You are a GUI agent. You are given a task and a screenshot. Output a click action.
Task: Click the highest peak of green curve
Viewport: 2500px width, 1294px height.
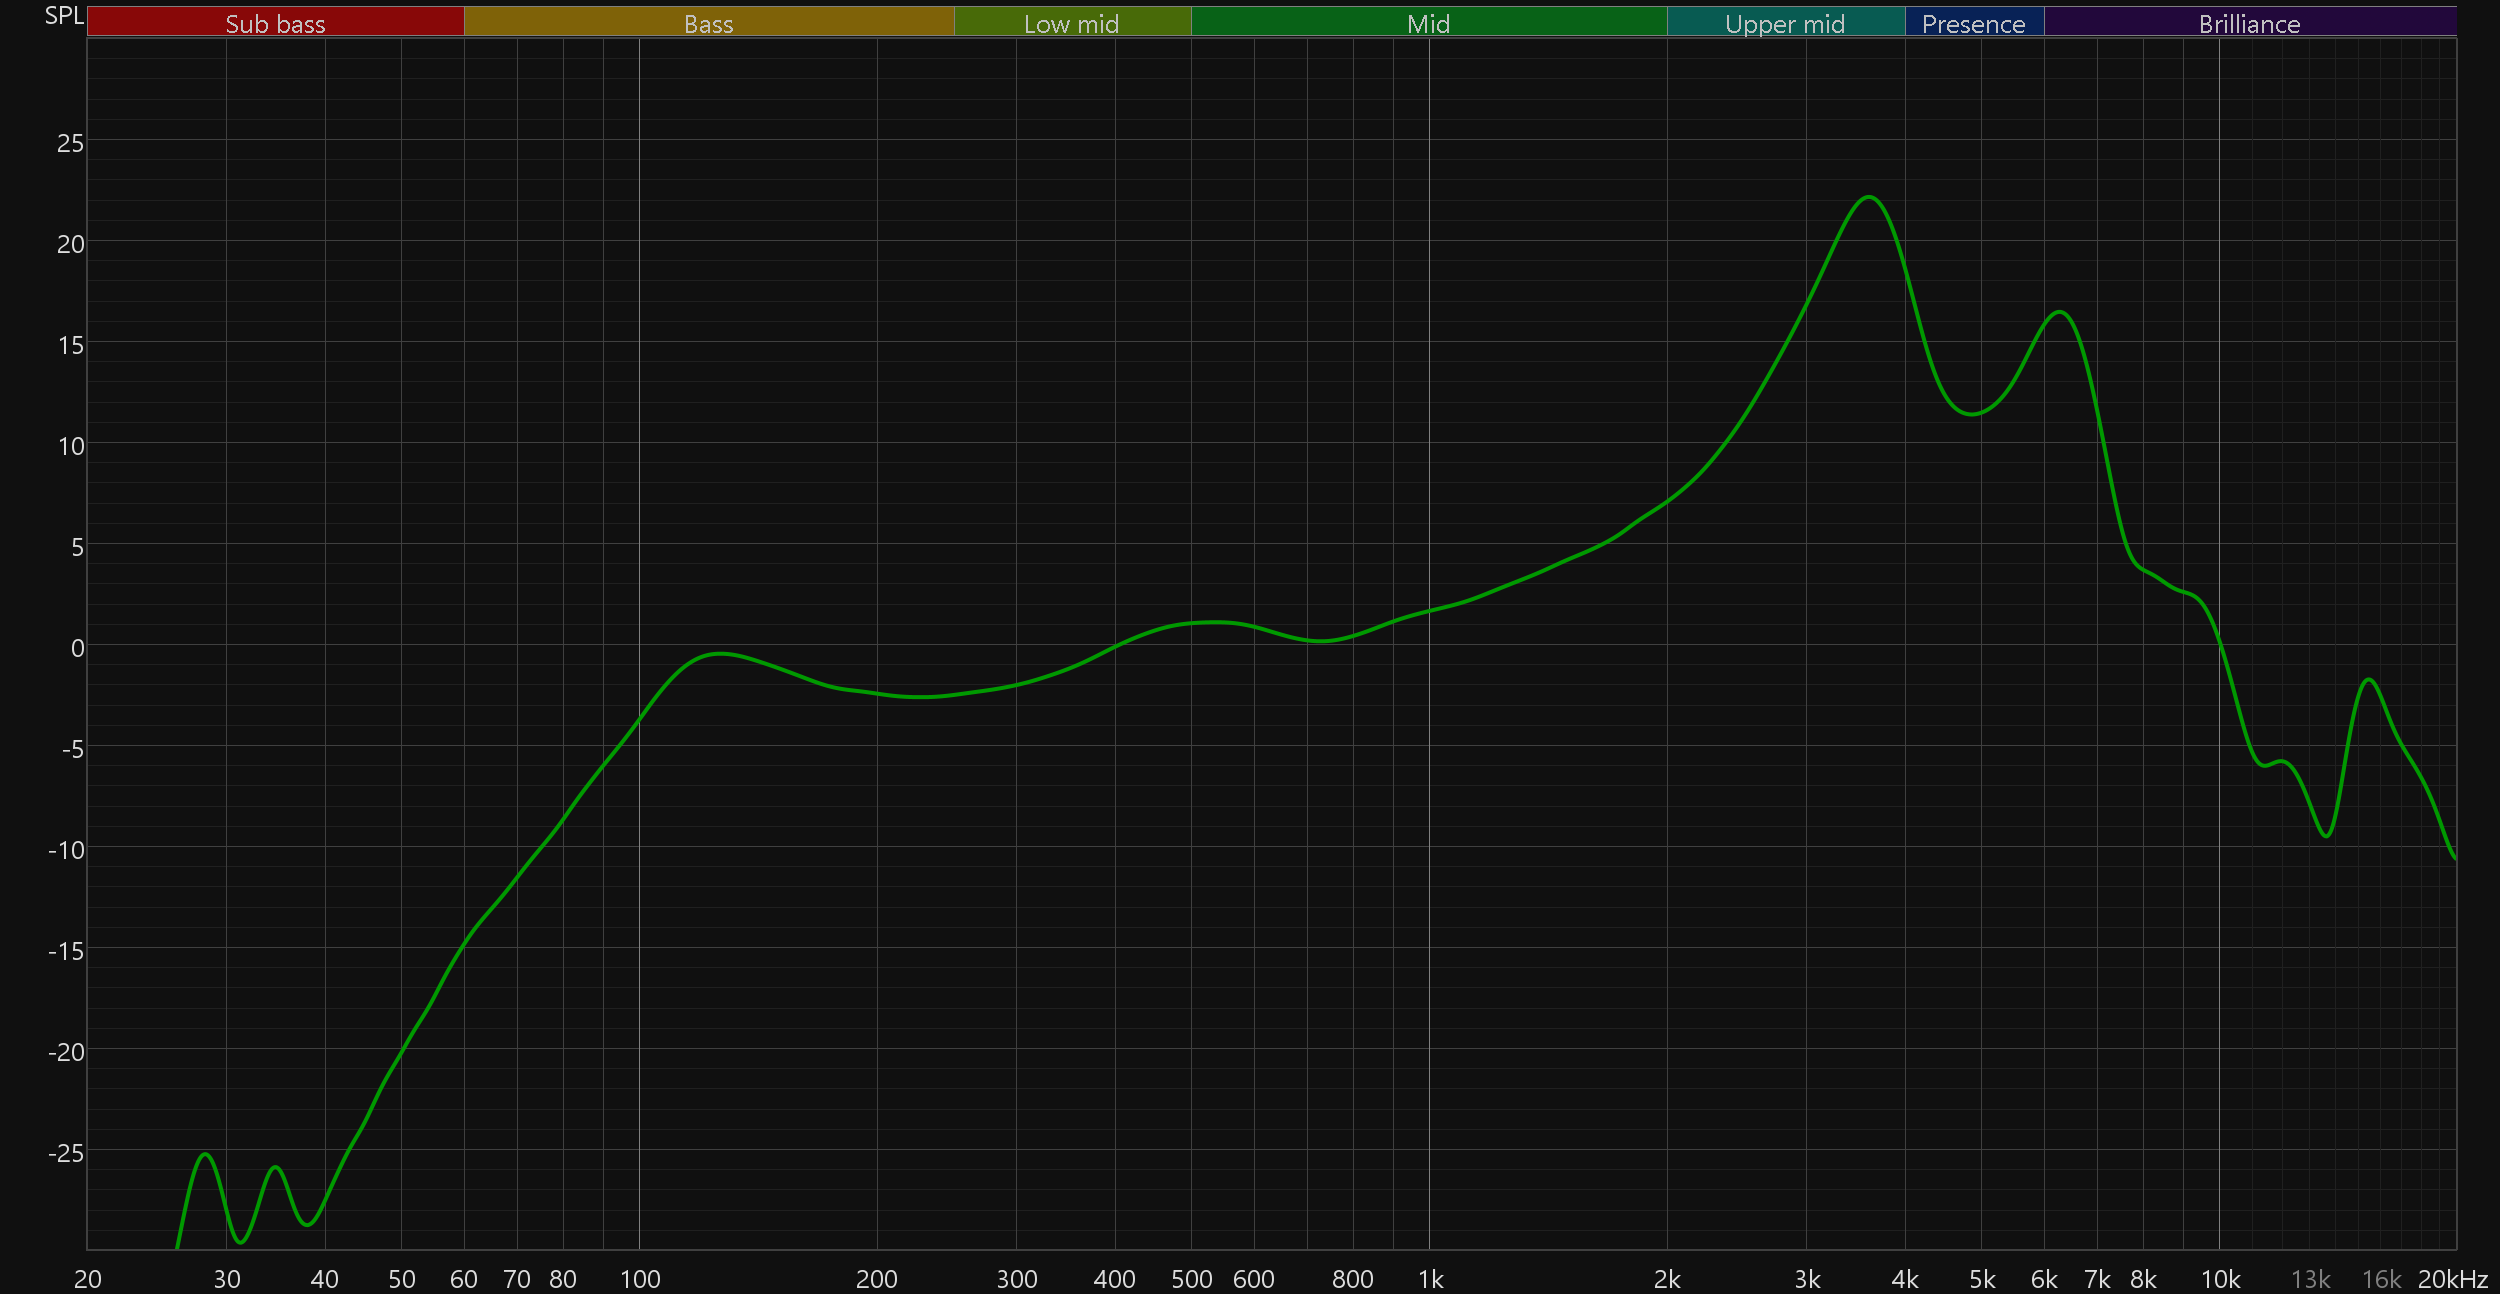click(1868, 198)
